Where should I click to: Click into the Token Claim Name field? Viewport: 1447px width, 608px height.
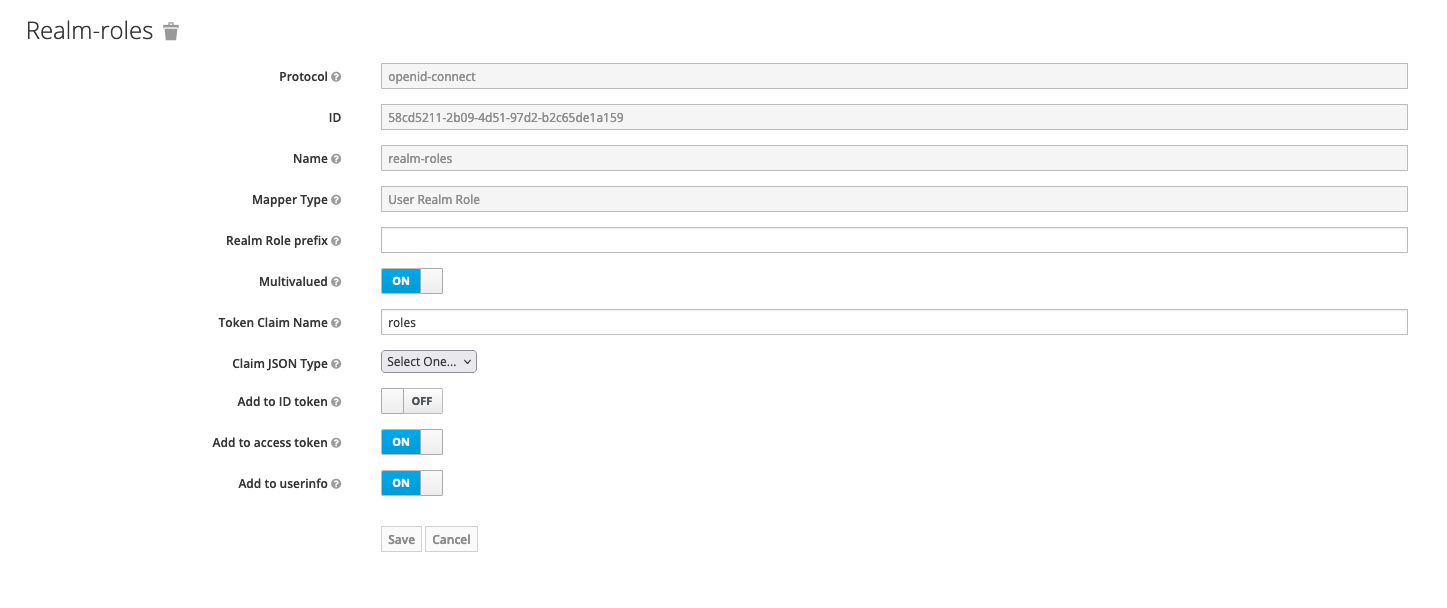pyautogui.click(x=893, y=323)
